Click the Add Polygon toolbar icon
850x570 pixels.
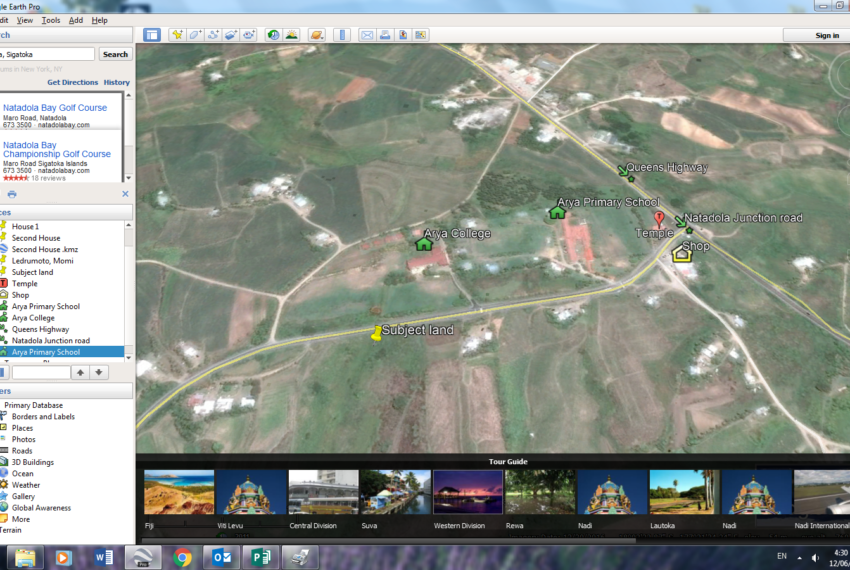[x=195, y=35]
